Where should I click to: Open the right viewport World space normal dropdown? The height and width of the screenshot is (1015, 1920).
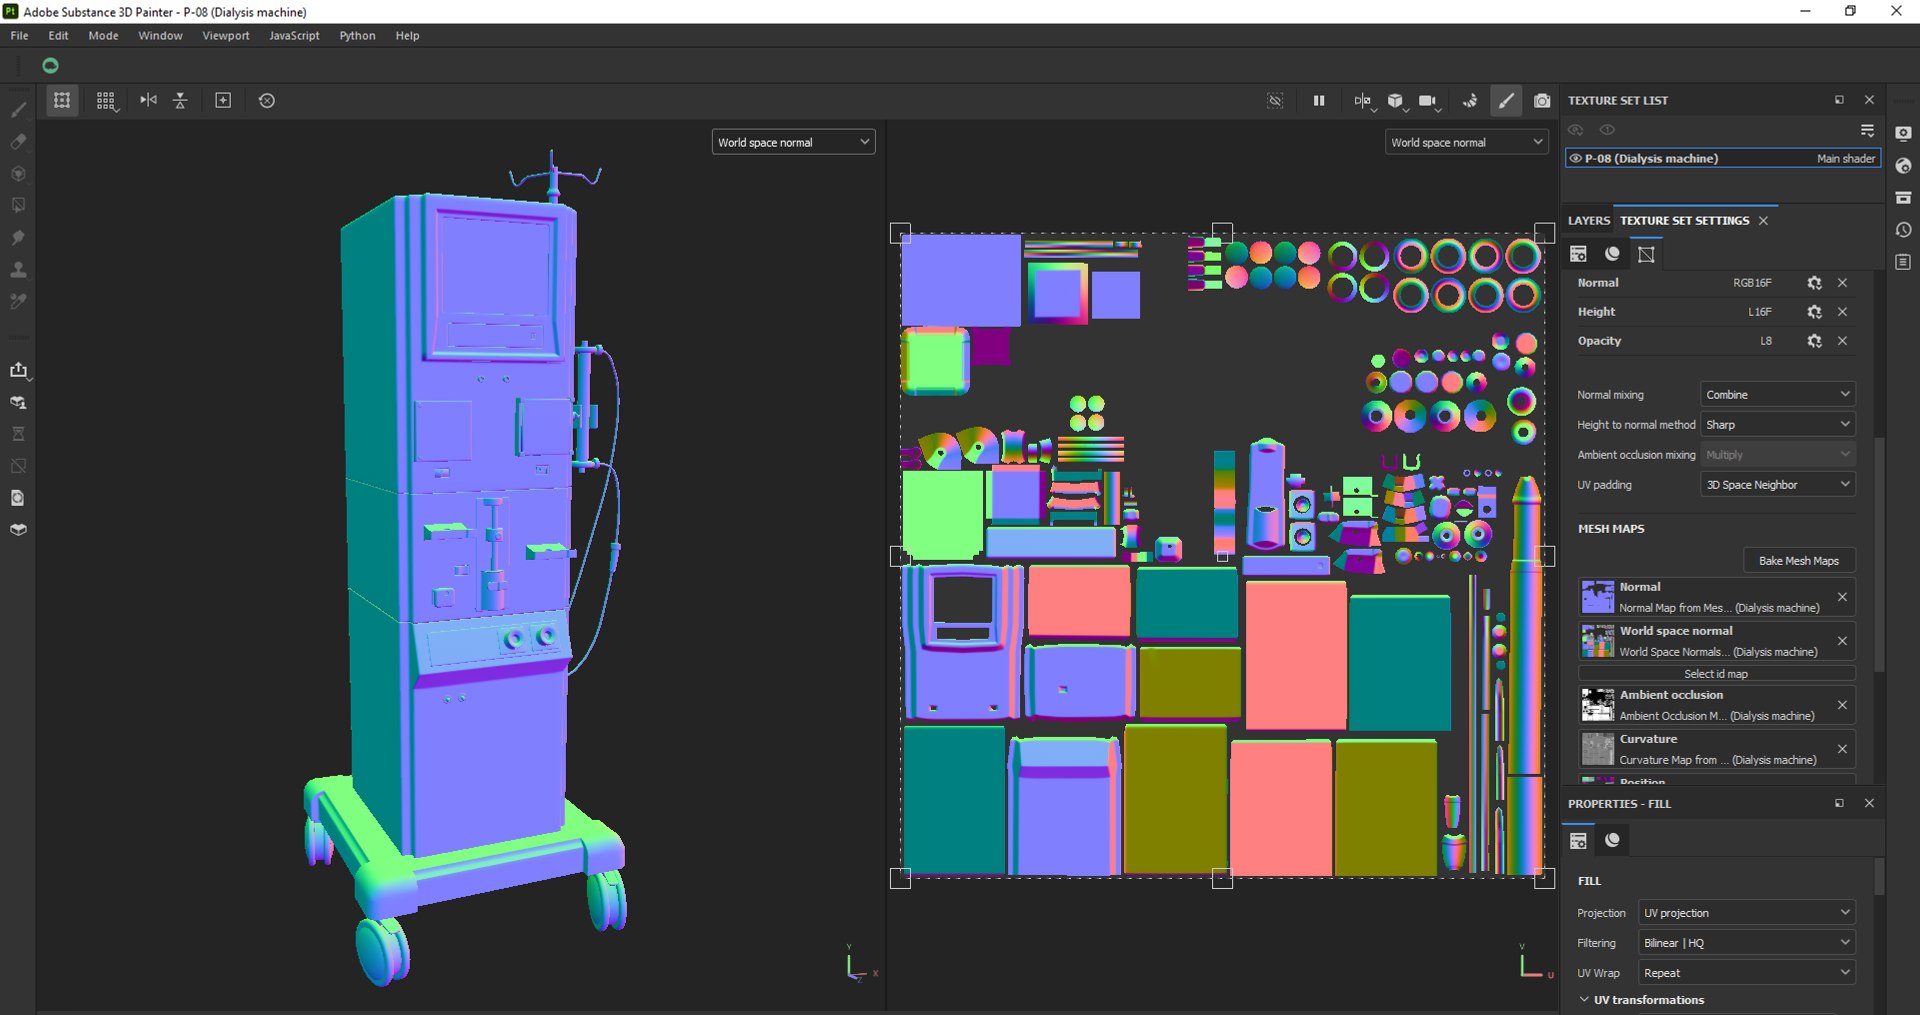pyautogui.click(x=1467, y=142)
